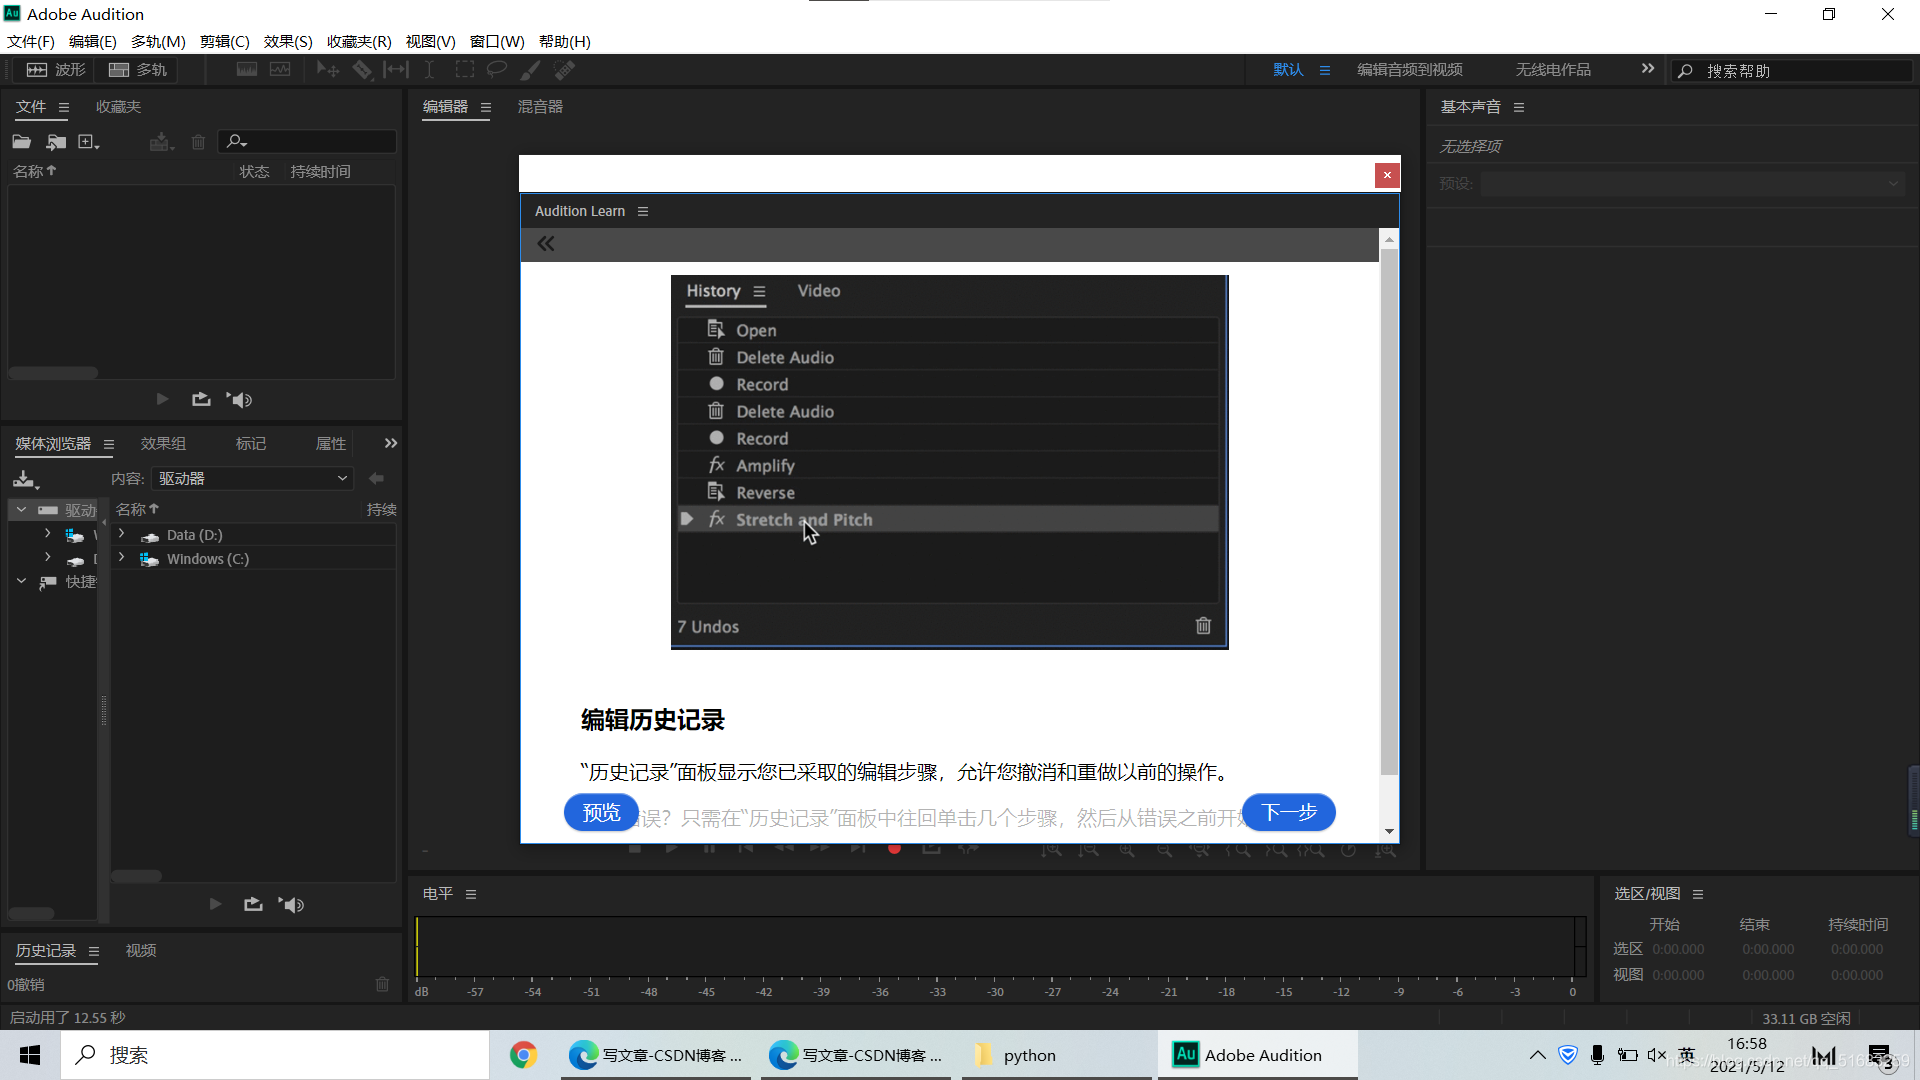Switch to Waveform (波形) view

56,70
